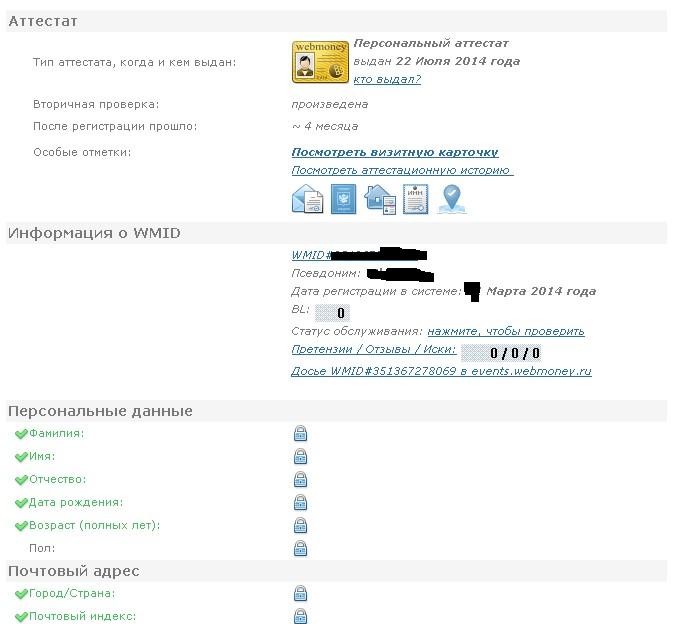The image size is (685, 624).
Task: Click the green checkmark beside Город/Страна
Action: pos(21,594)
